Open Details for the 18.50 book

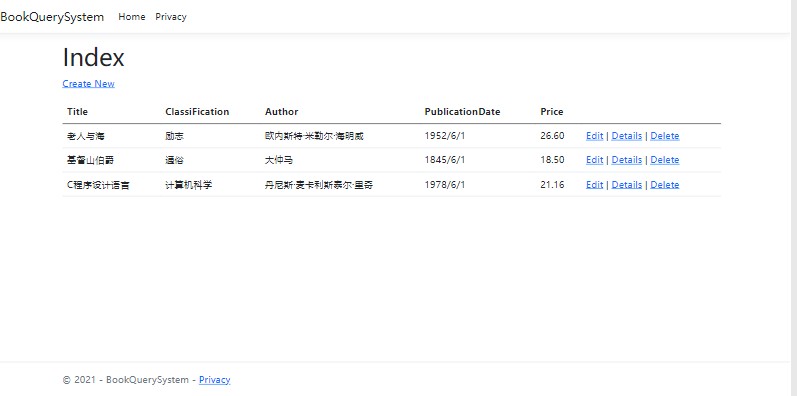click(x=626, y=160)
